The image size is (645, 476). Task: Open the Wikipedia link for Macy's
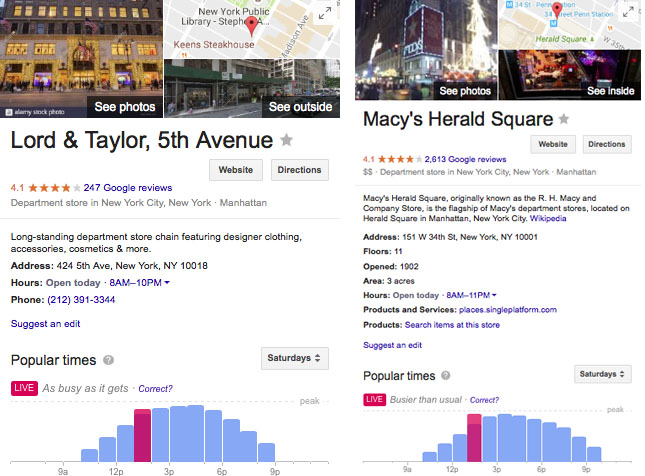(548, 218)
